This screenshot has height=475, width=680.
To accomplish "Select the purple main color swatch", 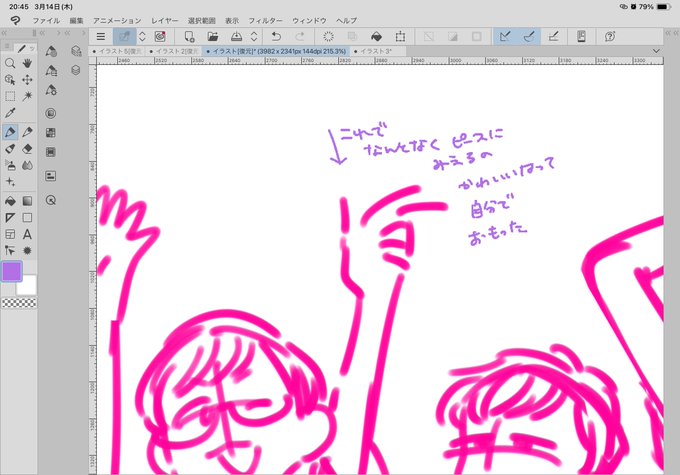I will pos(12,272).
